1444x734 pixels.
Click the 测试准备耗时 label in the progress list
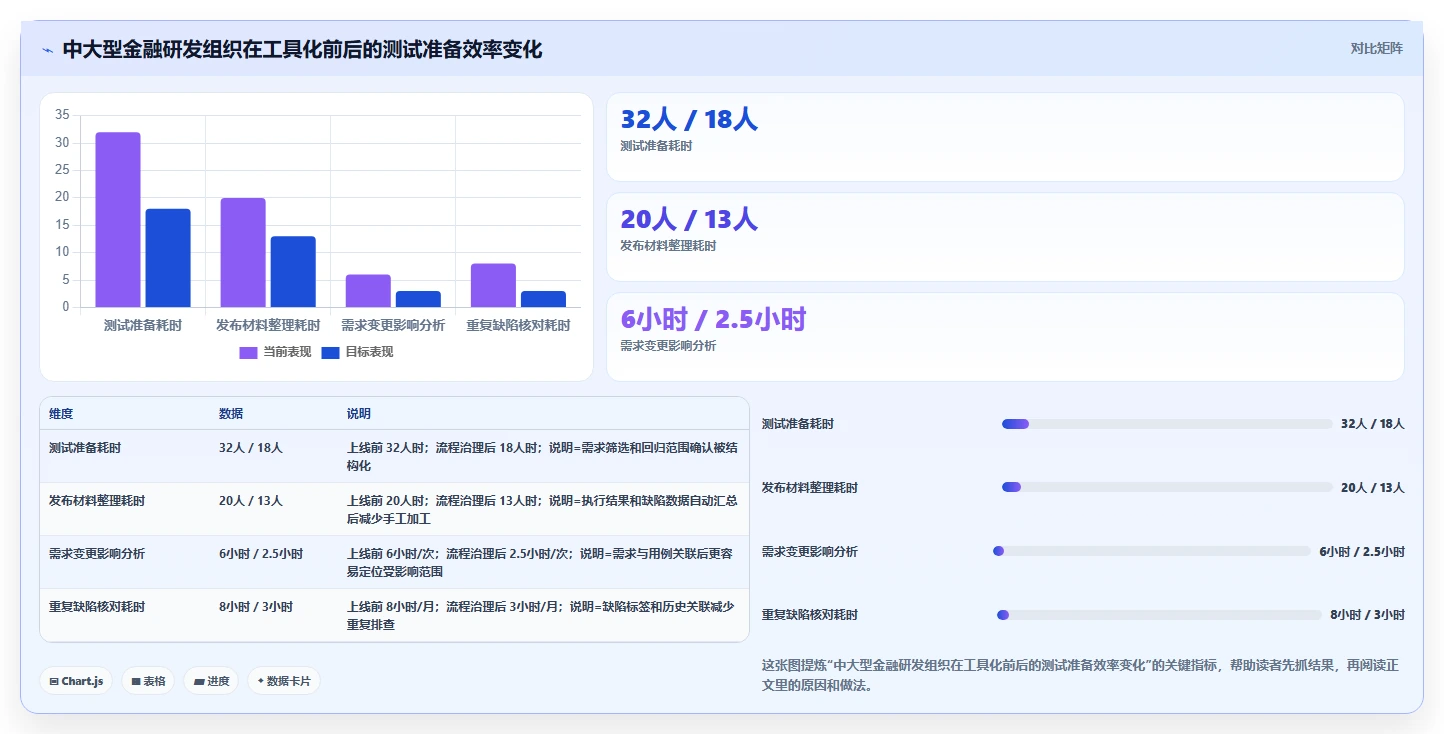pyautogui.click(x=798, y=424)
